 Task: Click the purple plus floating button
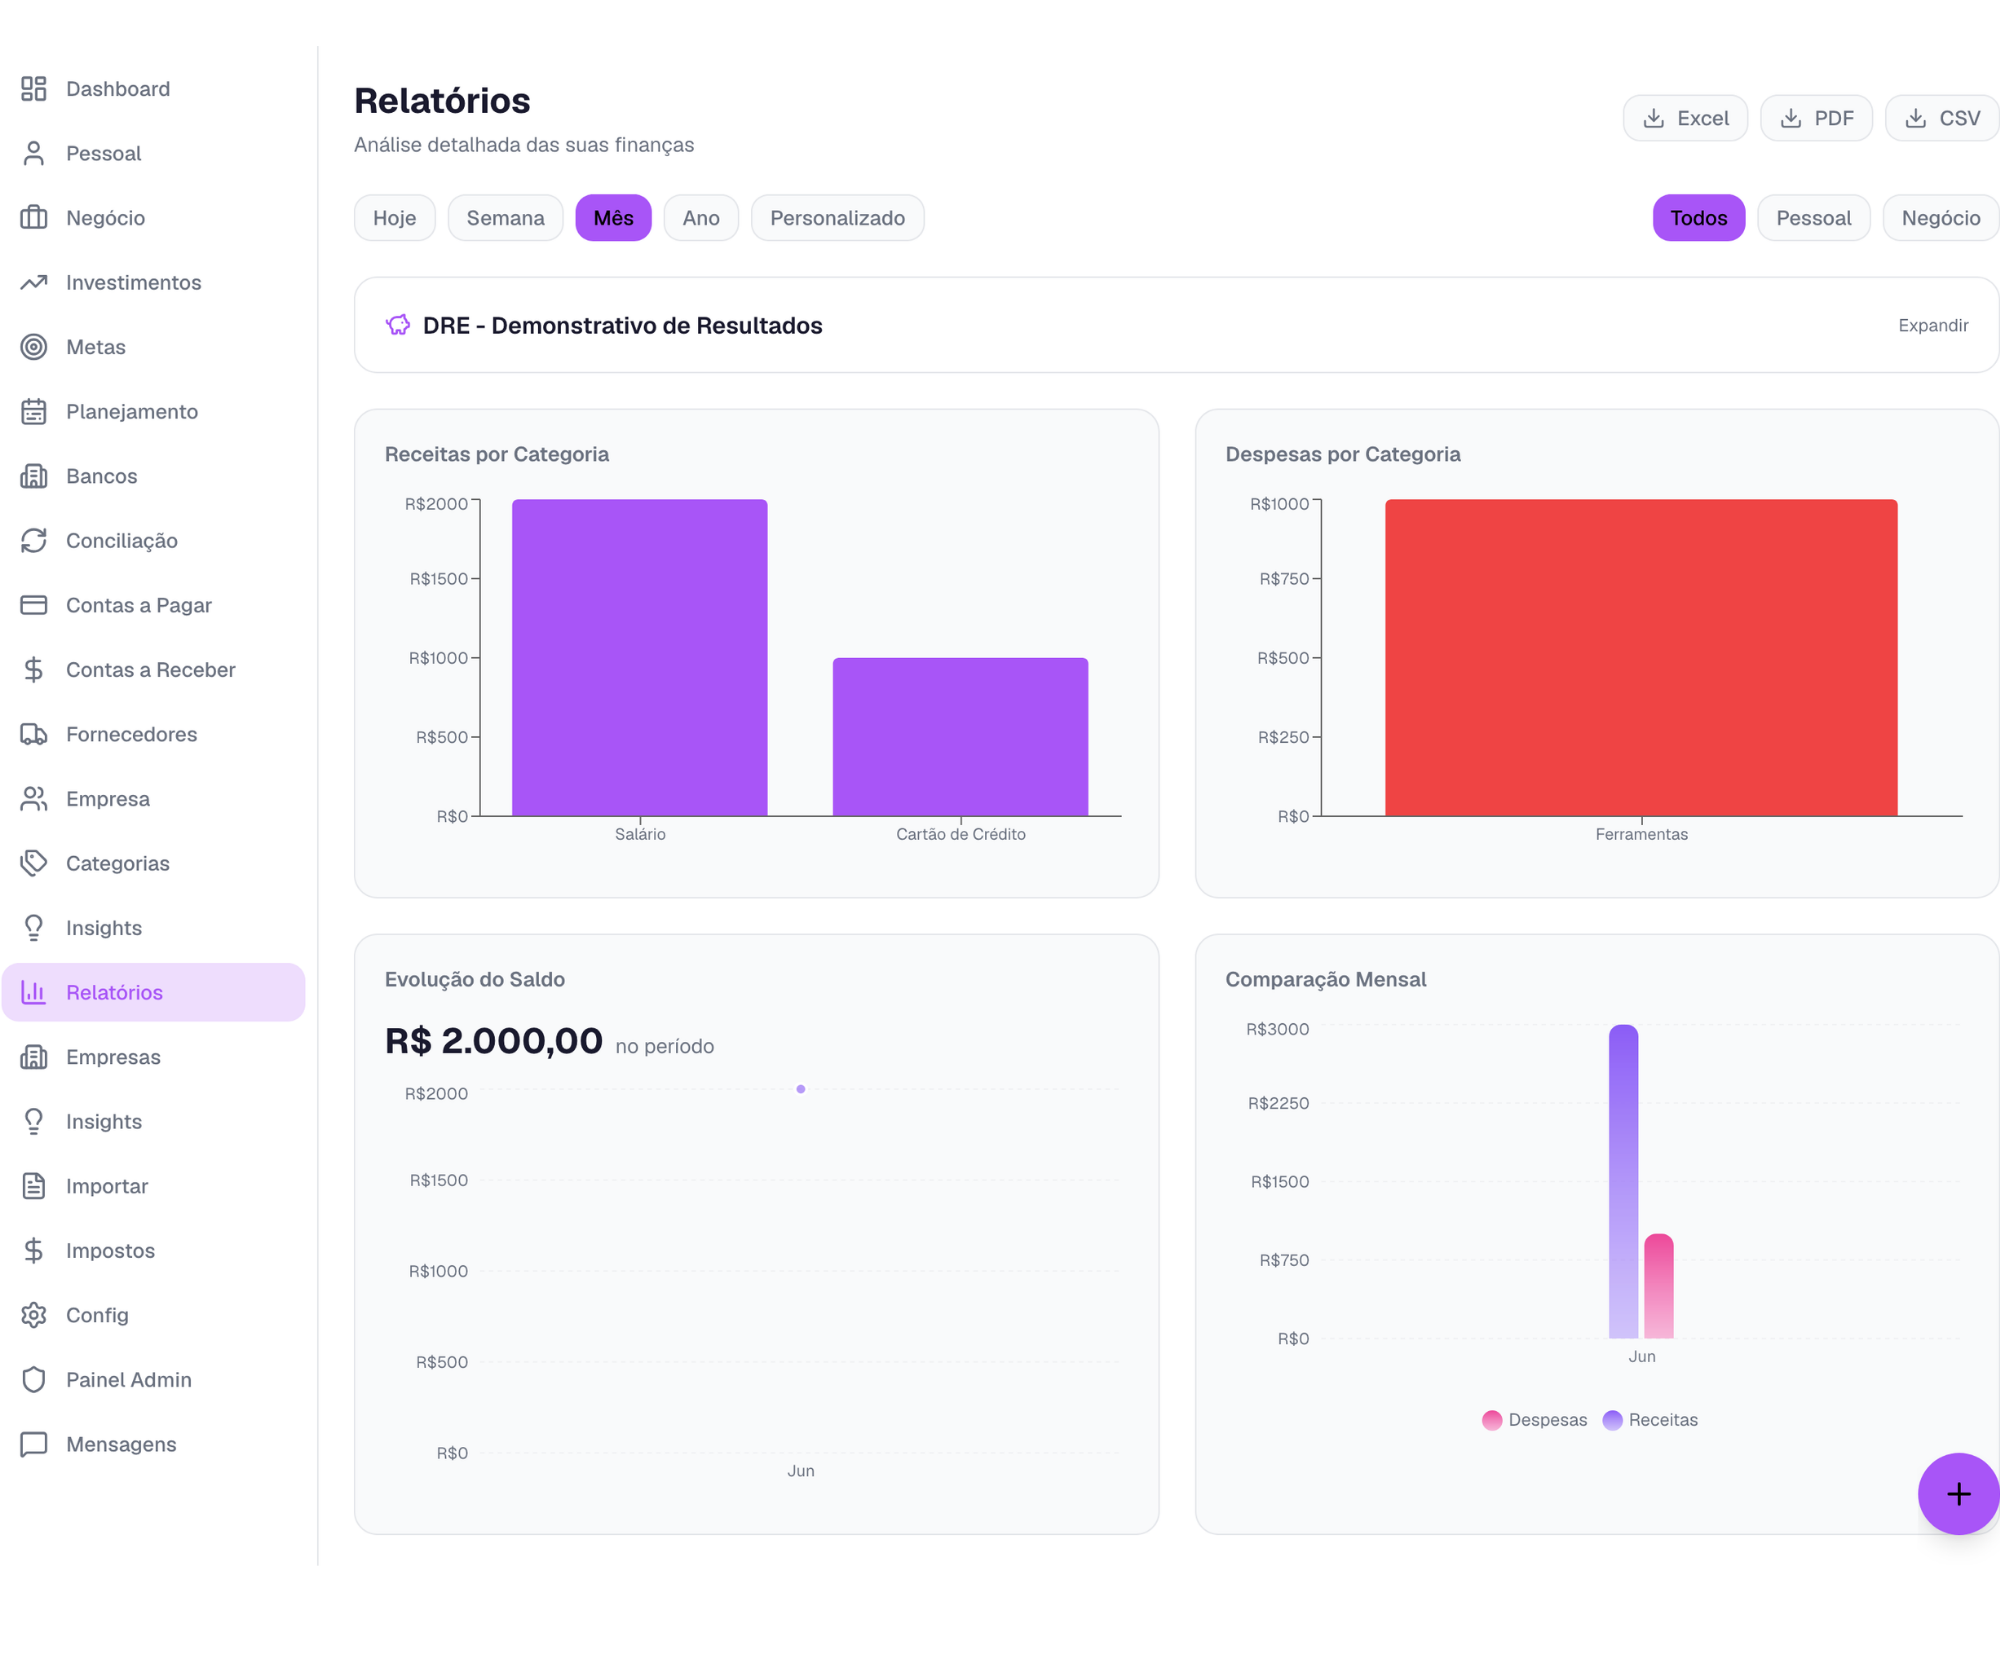pos(1958,1493)
